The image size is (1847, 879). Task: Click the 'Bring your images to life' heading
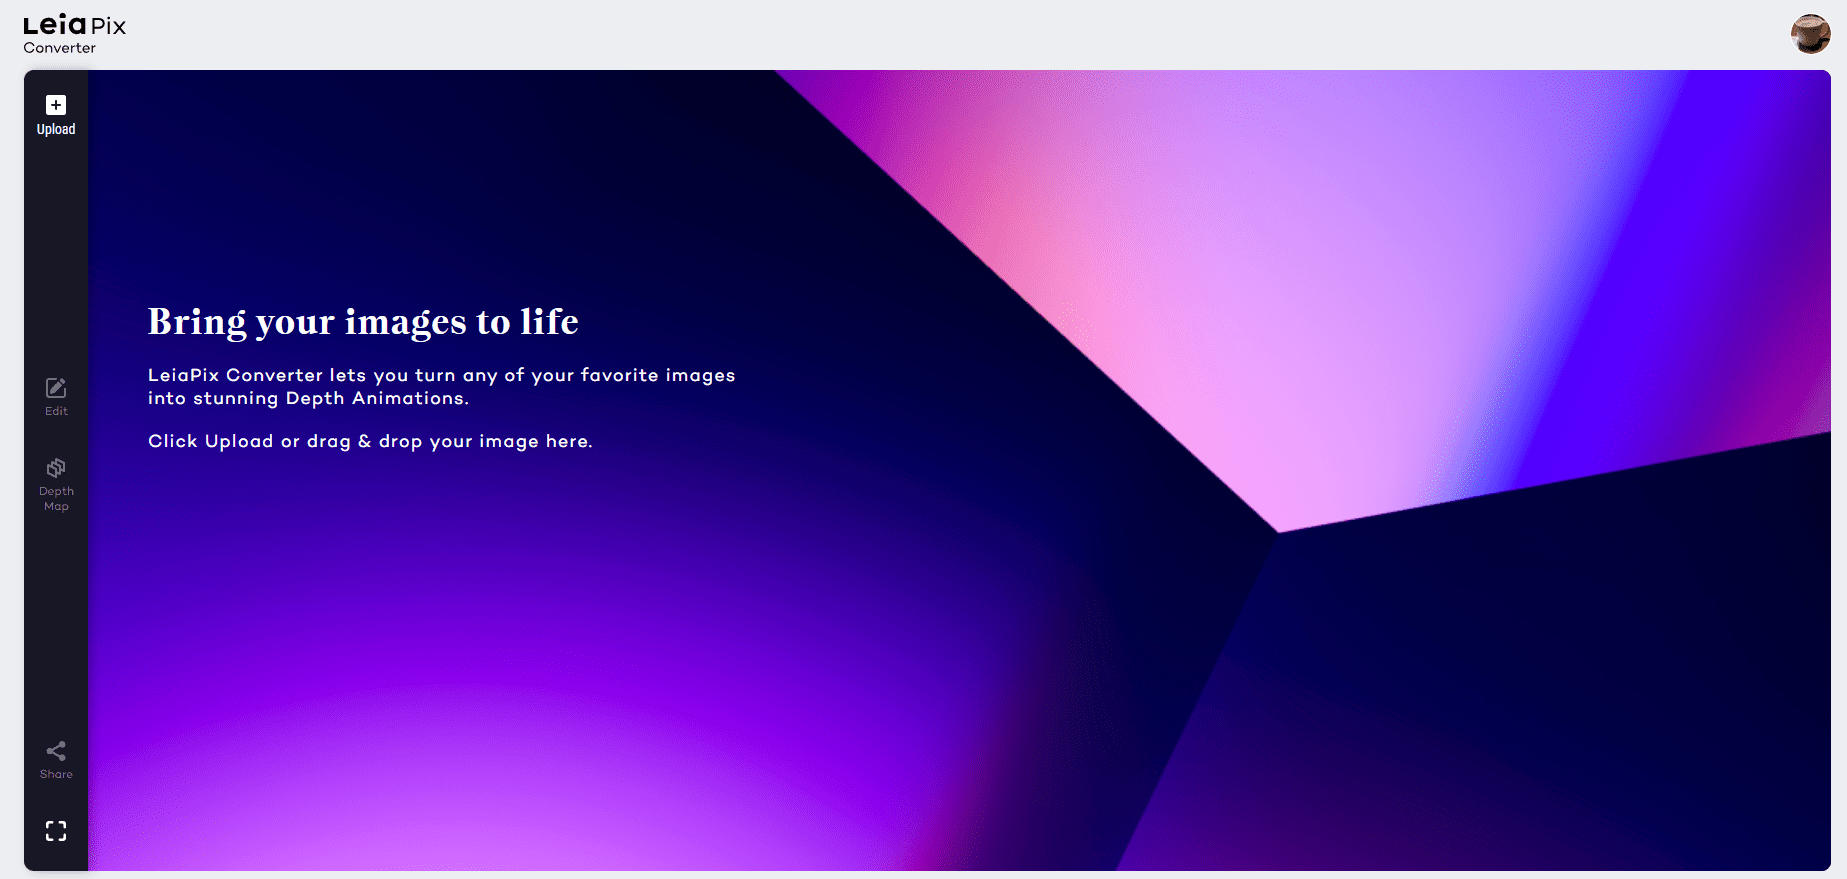click(x=363, y=322)
